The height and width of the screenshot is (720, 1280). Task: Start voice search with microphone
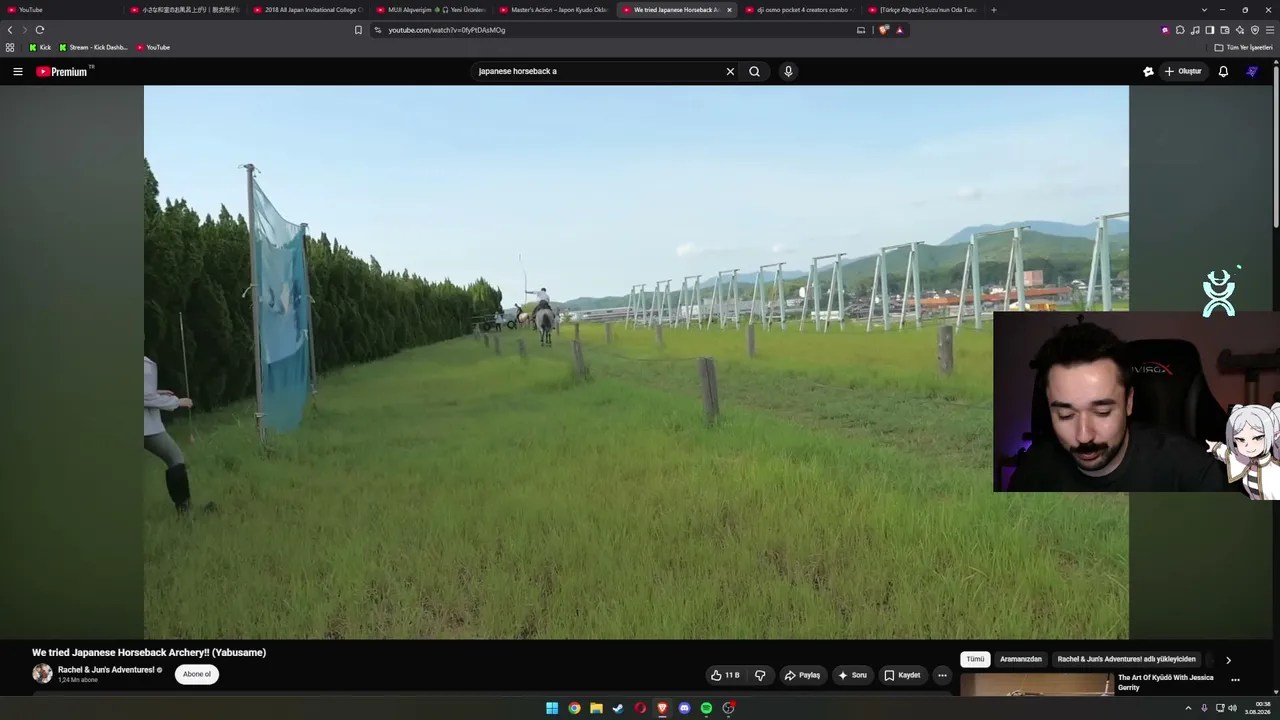tap(788, 71)
